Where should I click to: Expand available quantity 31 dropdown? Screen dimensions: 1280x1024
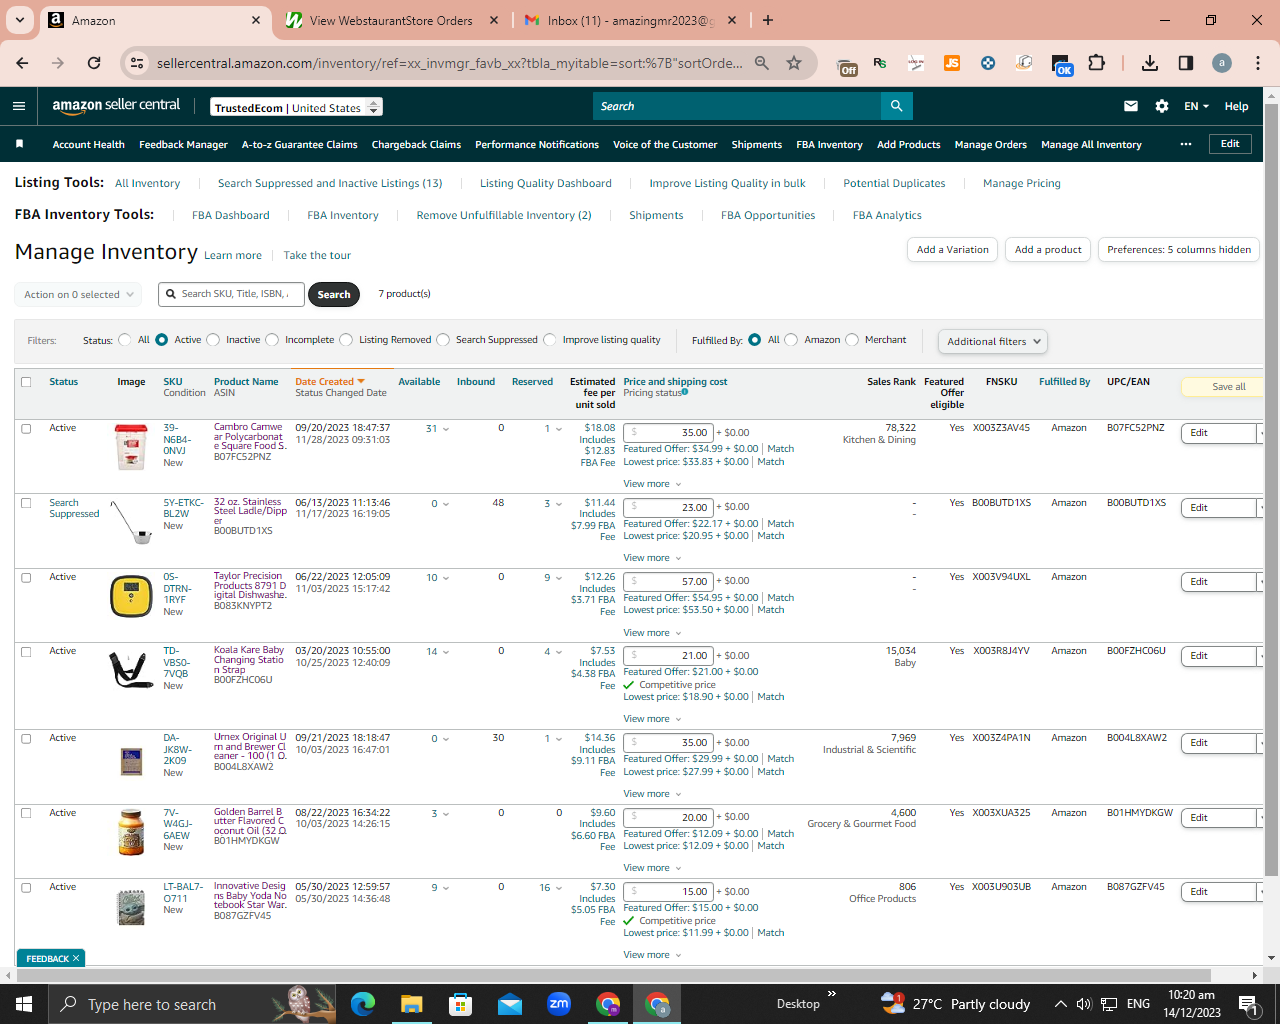coord(438,429)
